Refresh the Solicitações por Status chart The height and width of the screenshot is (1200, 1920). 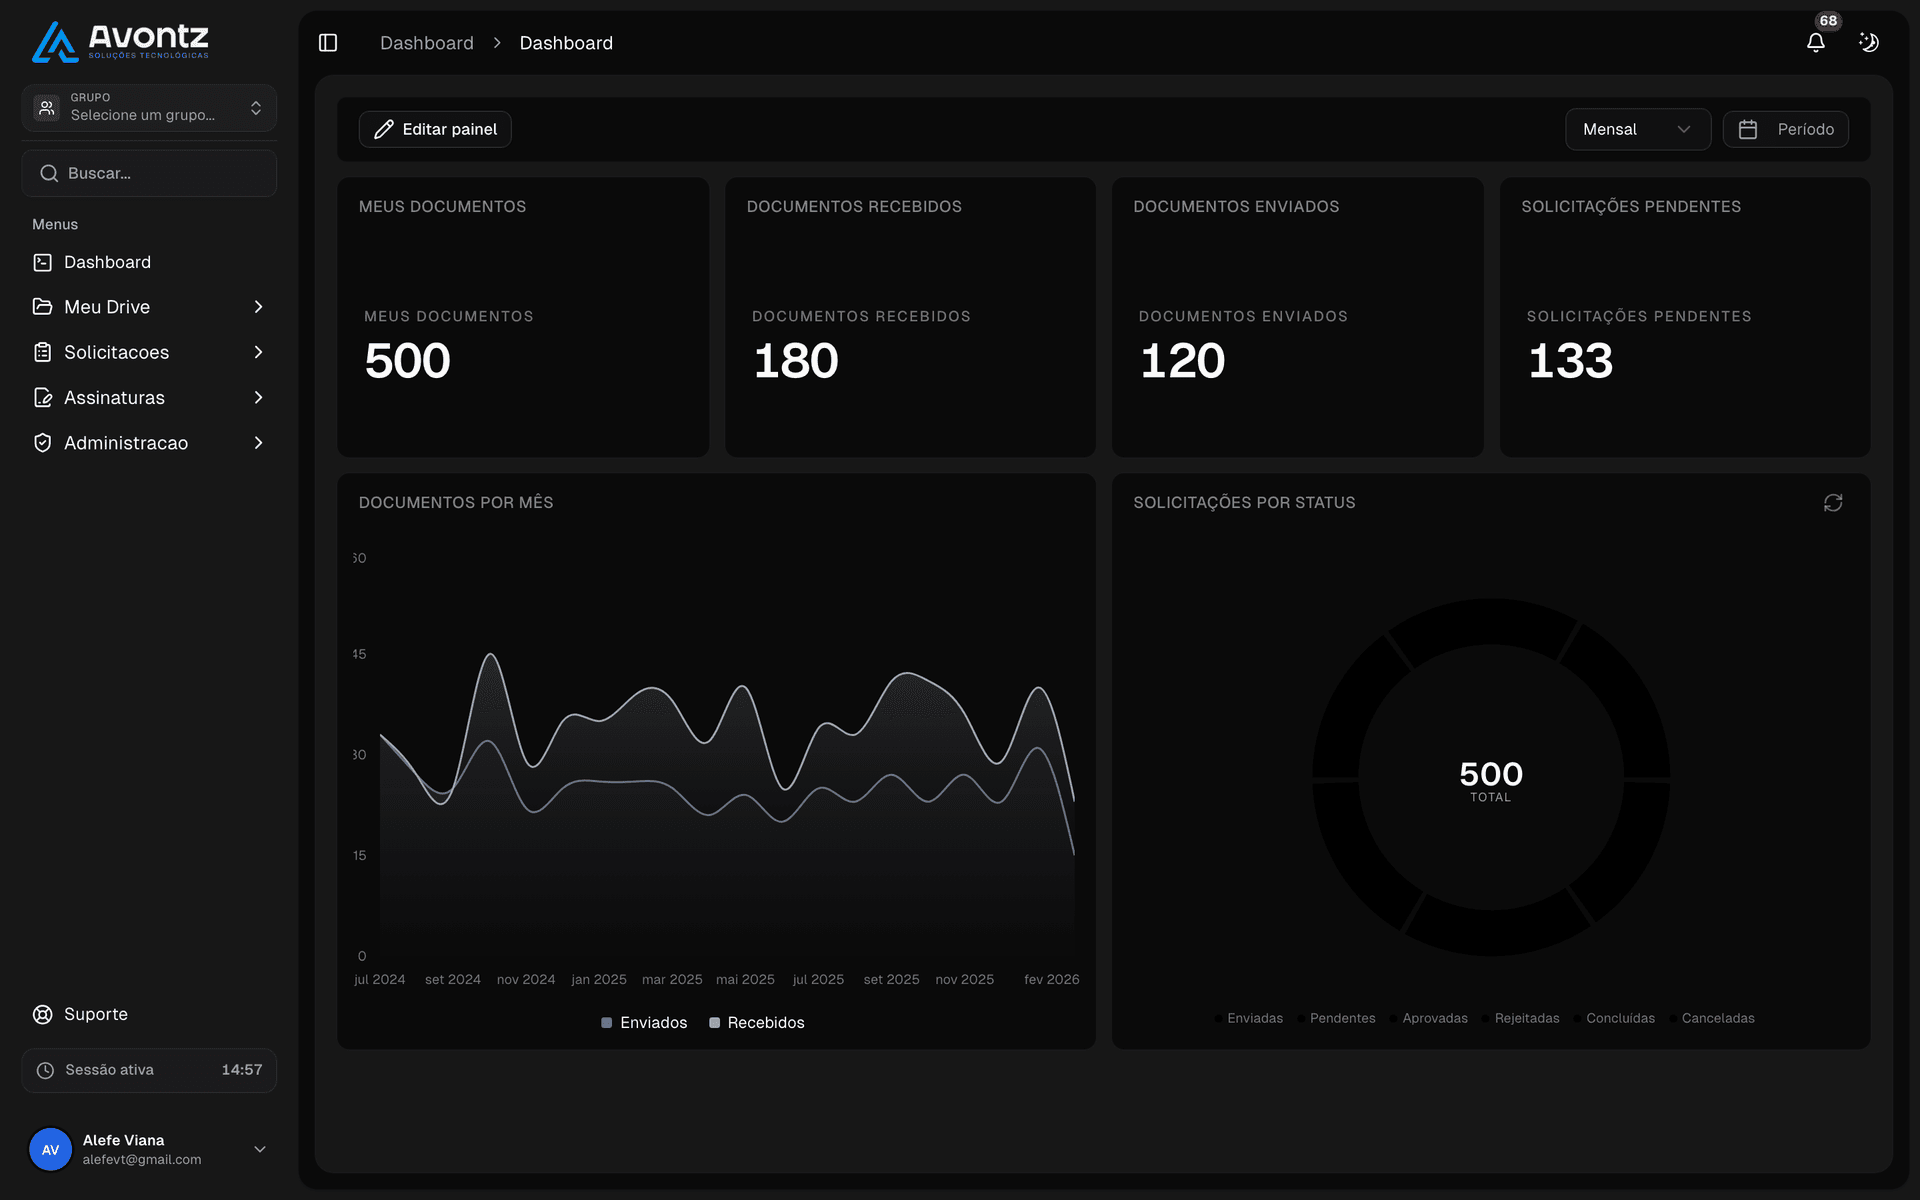tap(1833, 503)
